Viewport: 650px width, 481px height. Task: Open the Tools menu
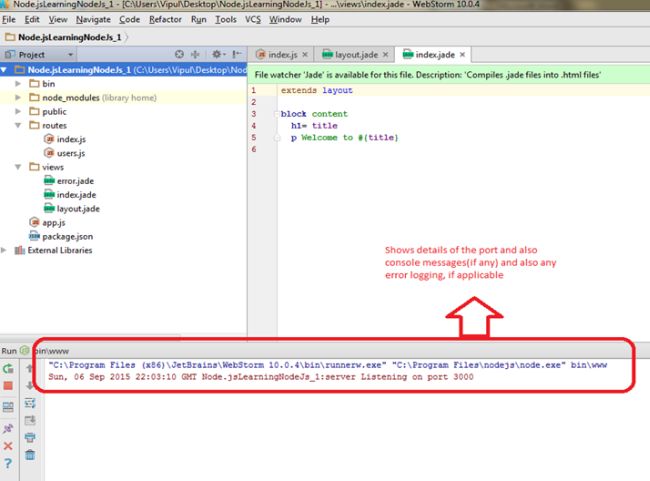(x=226, y=19)
